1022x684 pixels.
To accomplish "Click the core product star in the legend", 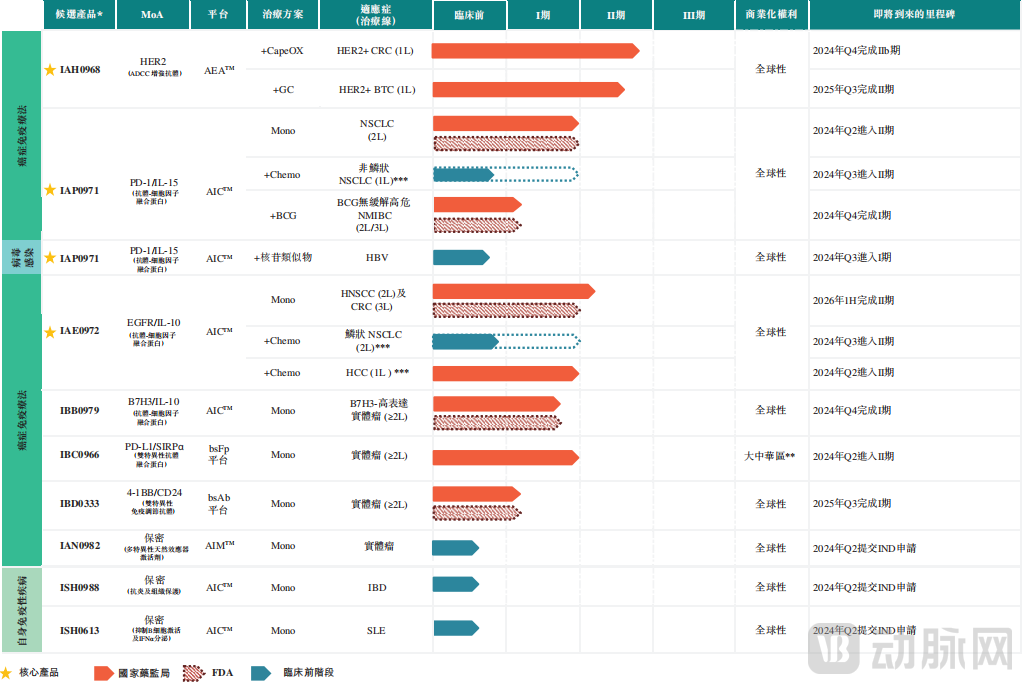I will tap(8, 673).
